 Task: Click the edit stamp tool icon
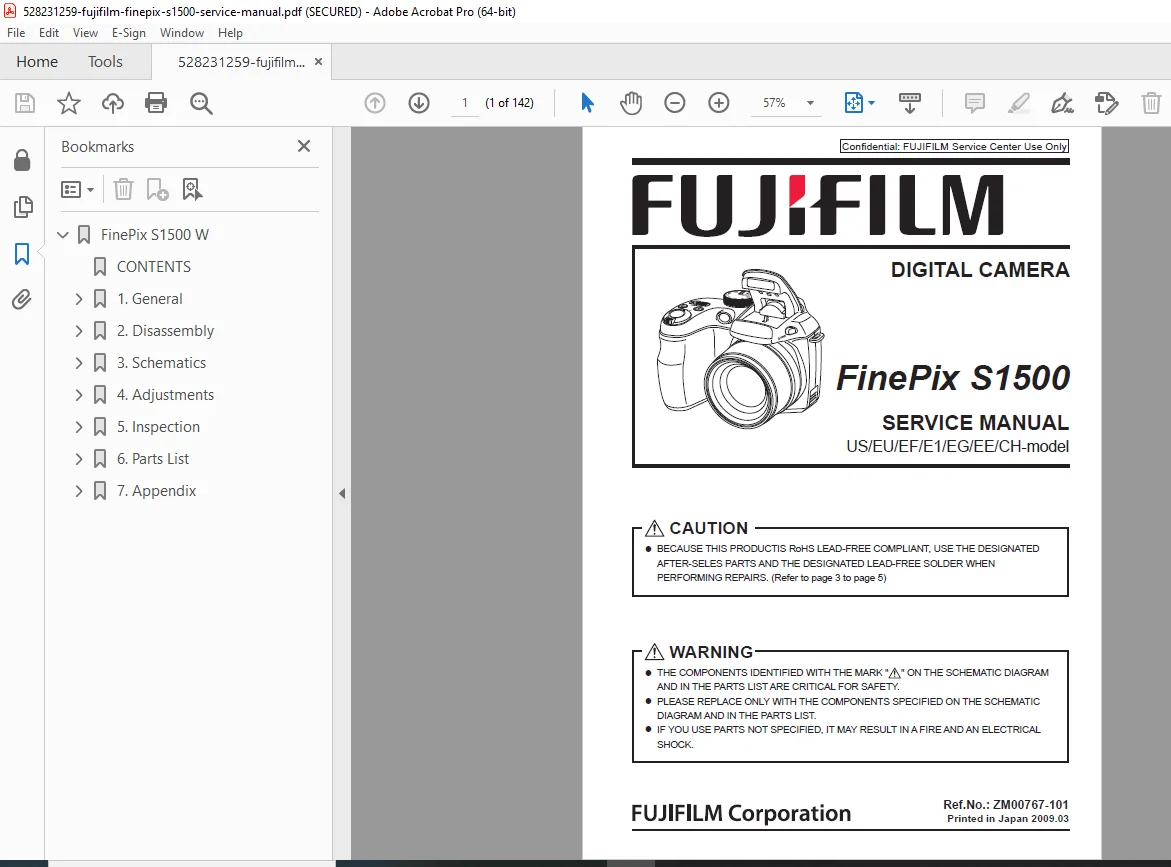(1107, 103)
